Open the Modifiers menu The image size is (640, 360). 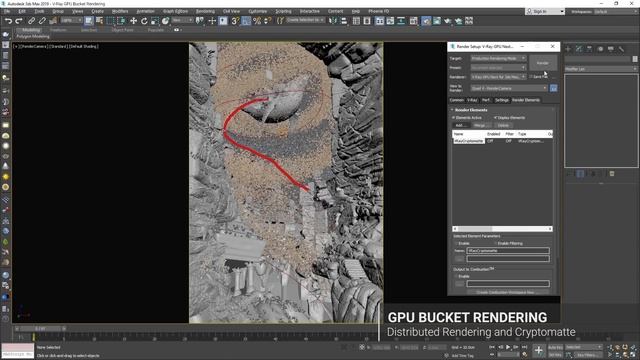tap(120, 11)
